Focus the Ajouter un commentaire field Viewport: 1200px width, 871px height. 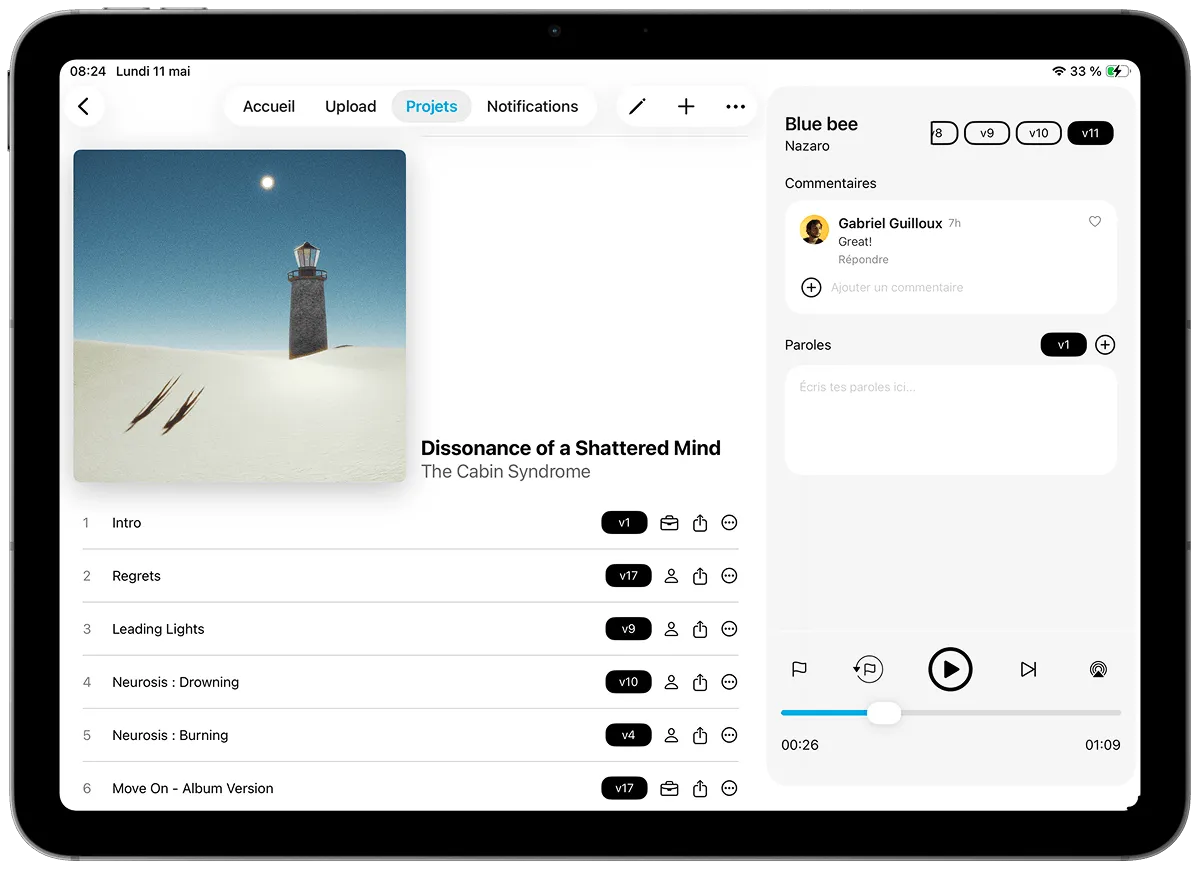(x=897, y=288)
